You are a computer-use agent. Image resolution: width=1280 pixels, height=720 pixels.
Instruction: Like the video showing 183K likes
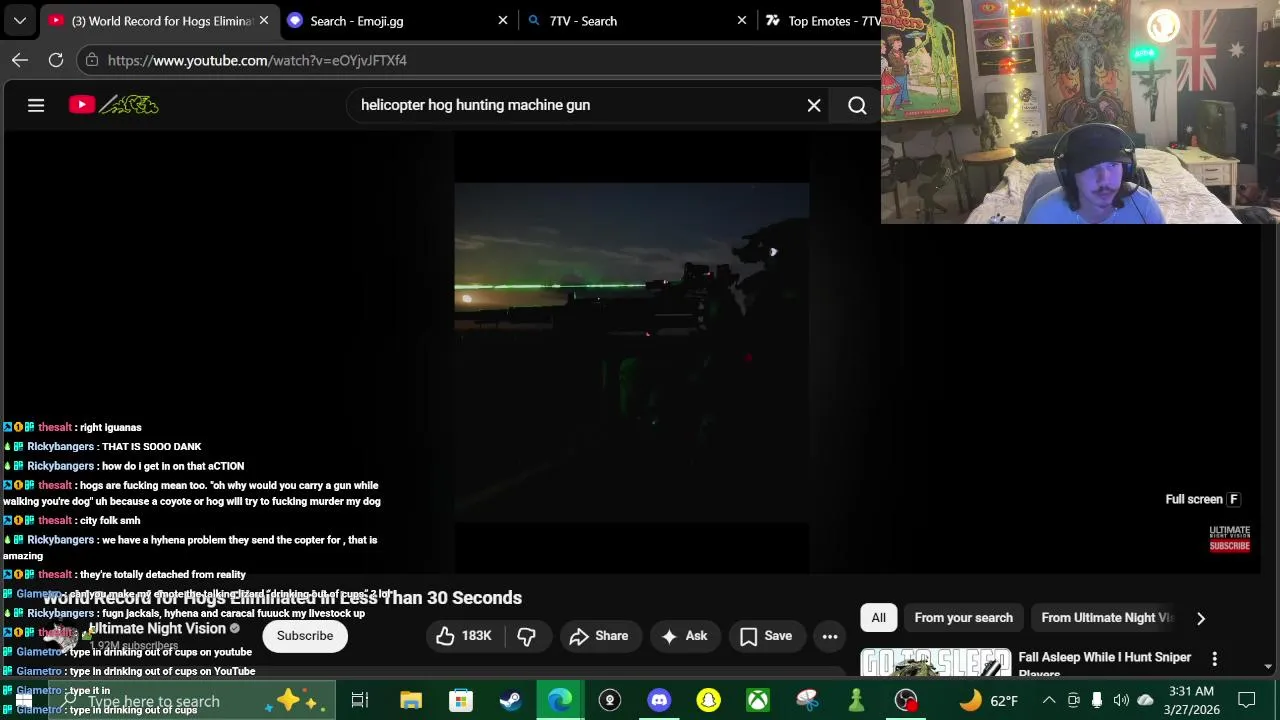(x=463, y=636)
